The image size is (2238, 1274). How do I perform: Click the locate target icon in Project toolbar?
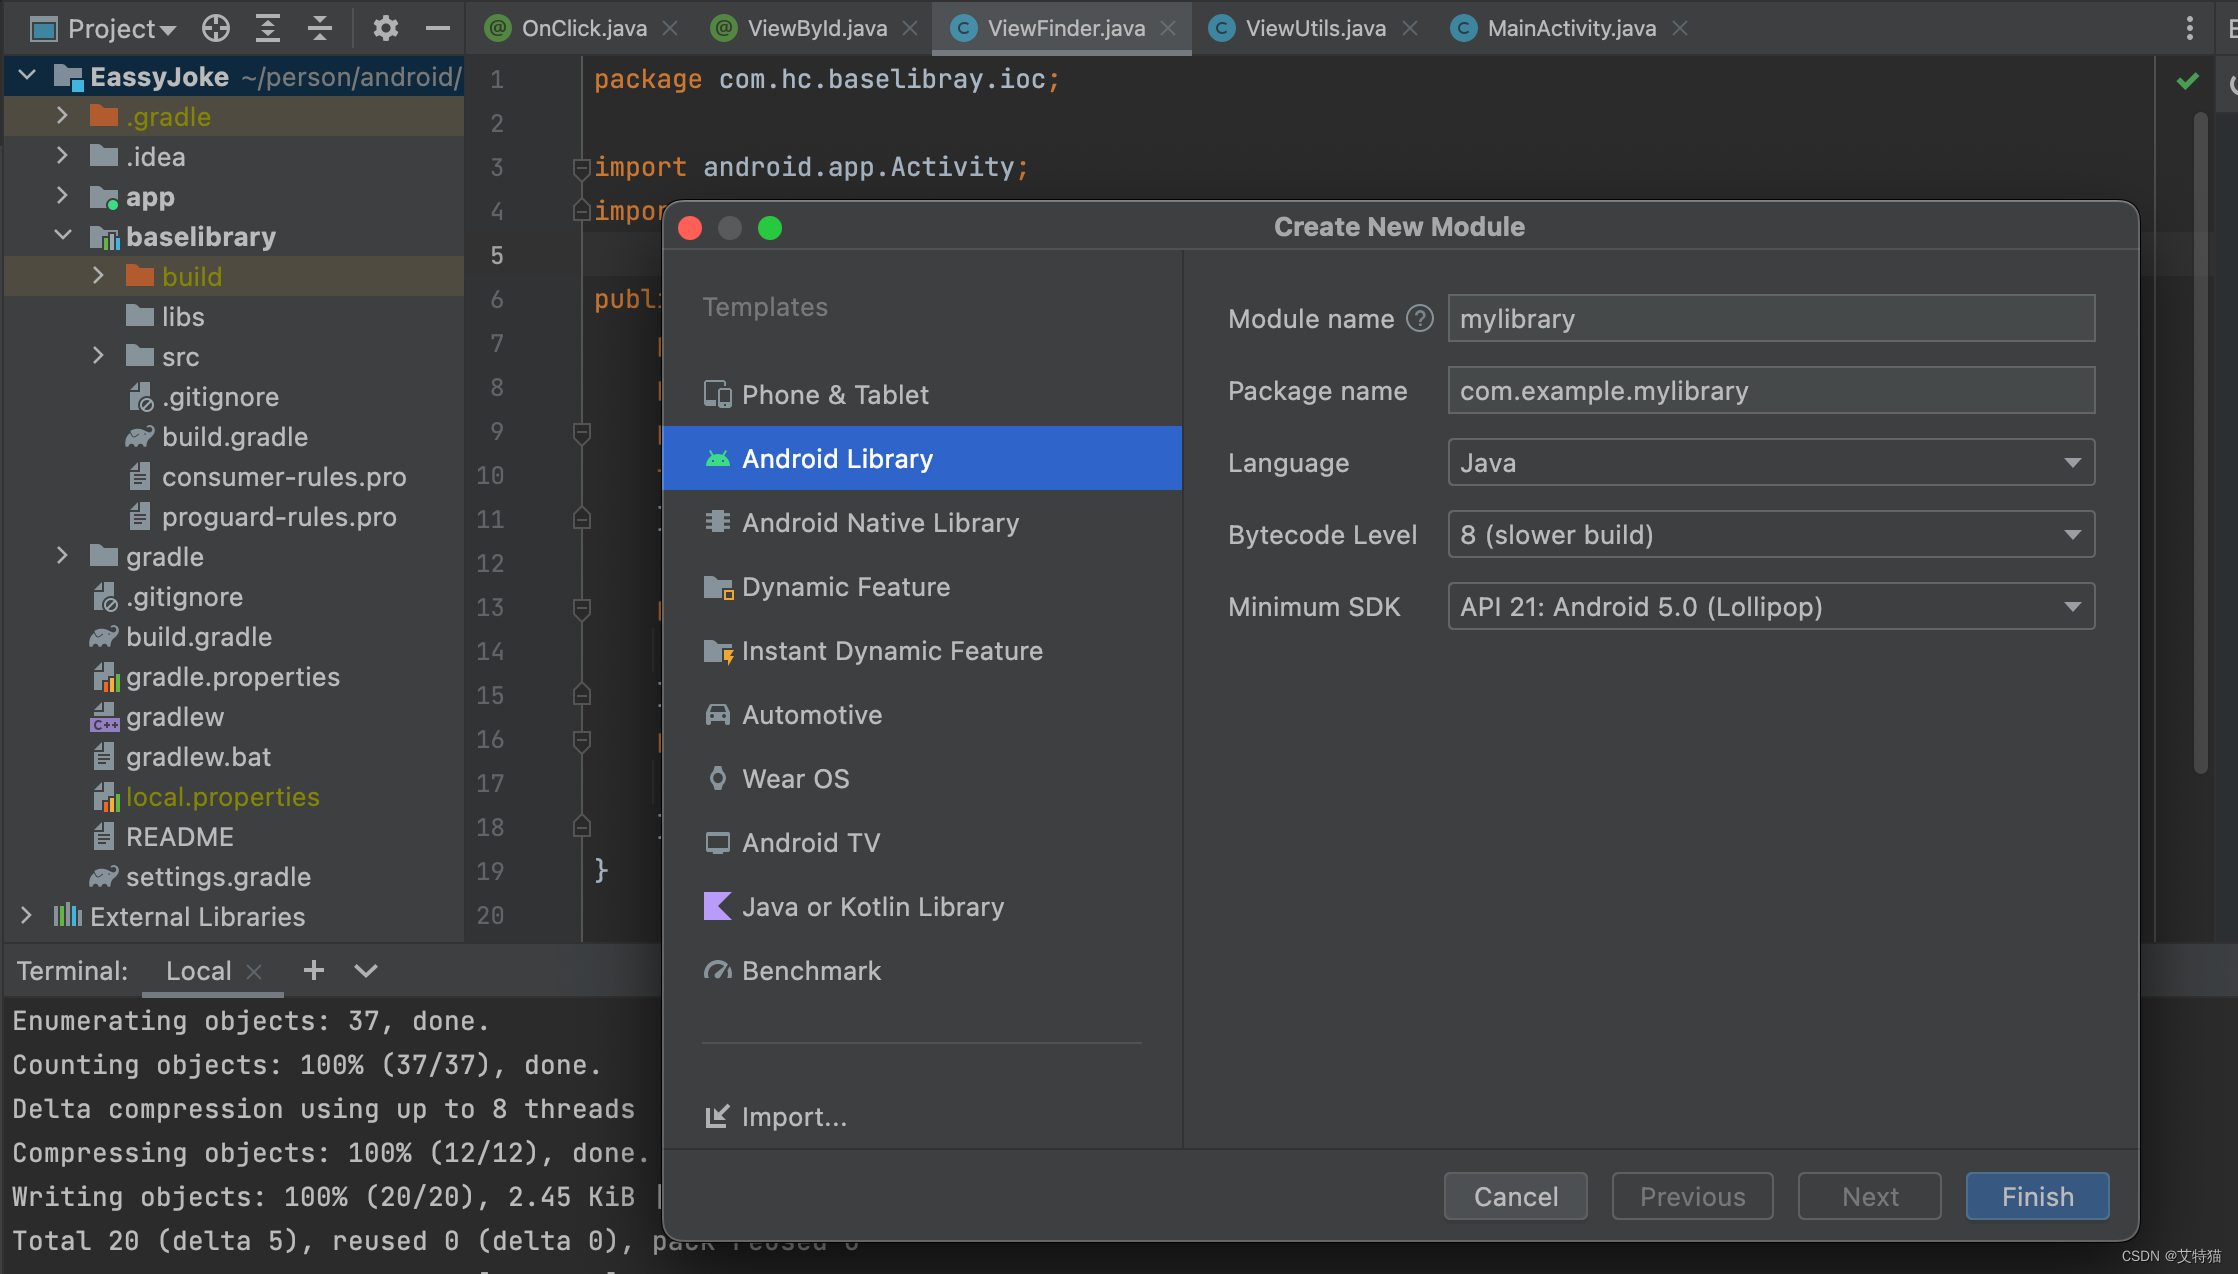pyautogui.click(x=215, y=28)
